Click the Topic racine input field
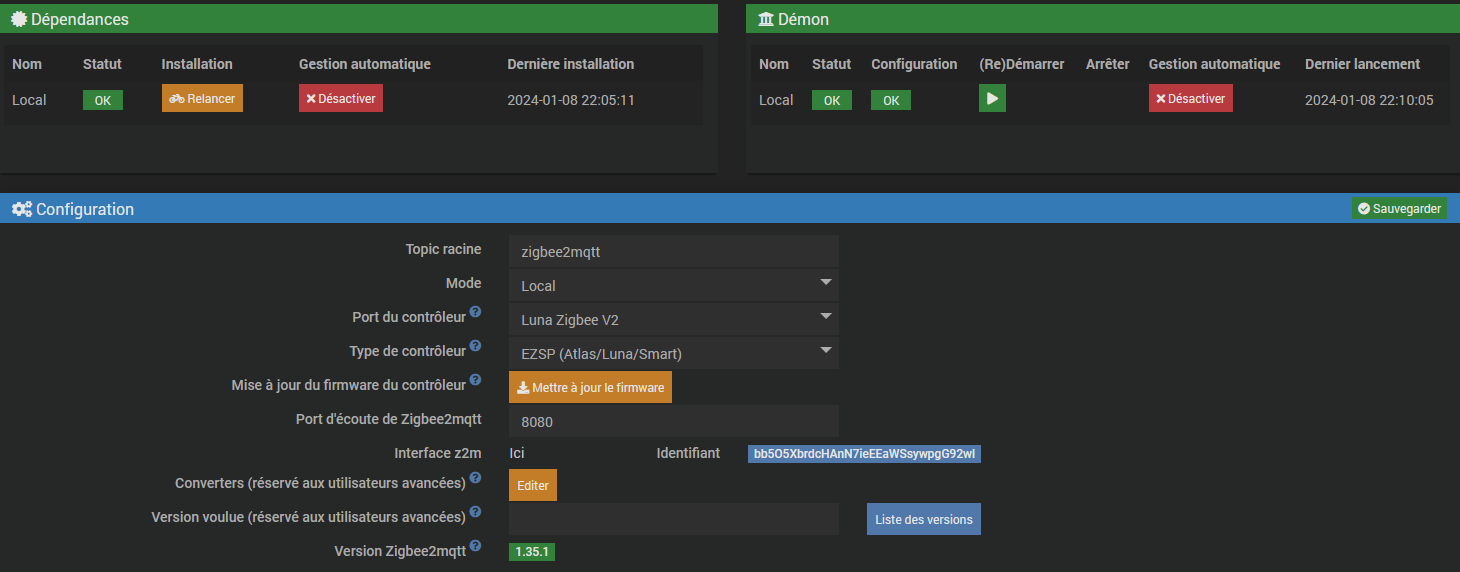1460x572 pixels. coord(673,252)
